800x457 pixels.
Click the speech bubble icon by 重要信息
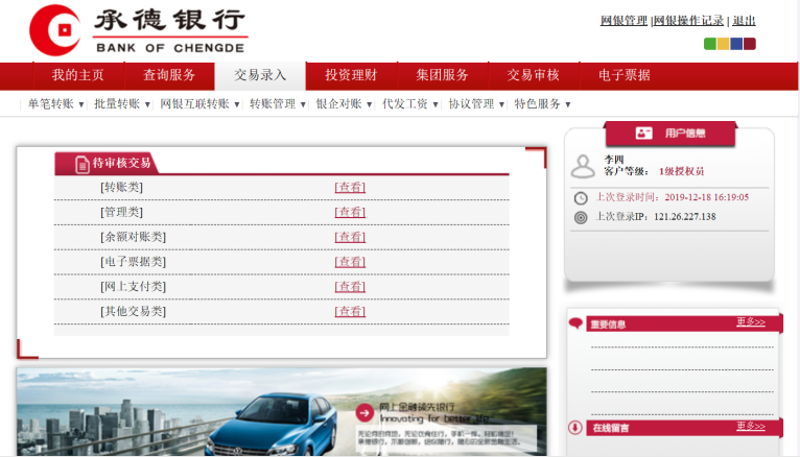pos(576,323)
